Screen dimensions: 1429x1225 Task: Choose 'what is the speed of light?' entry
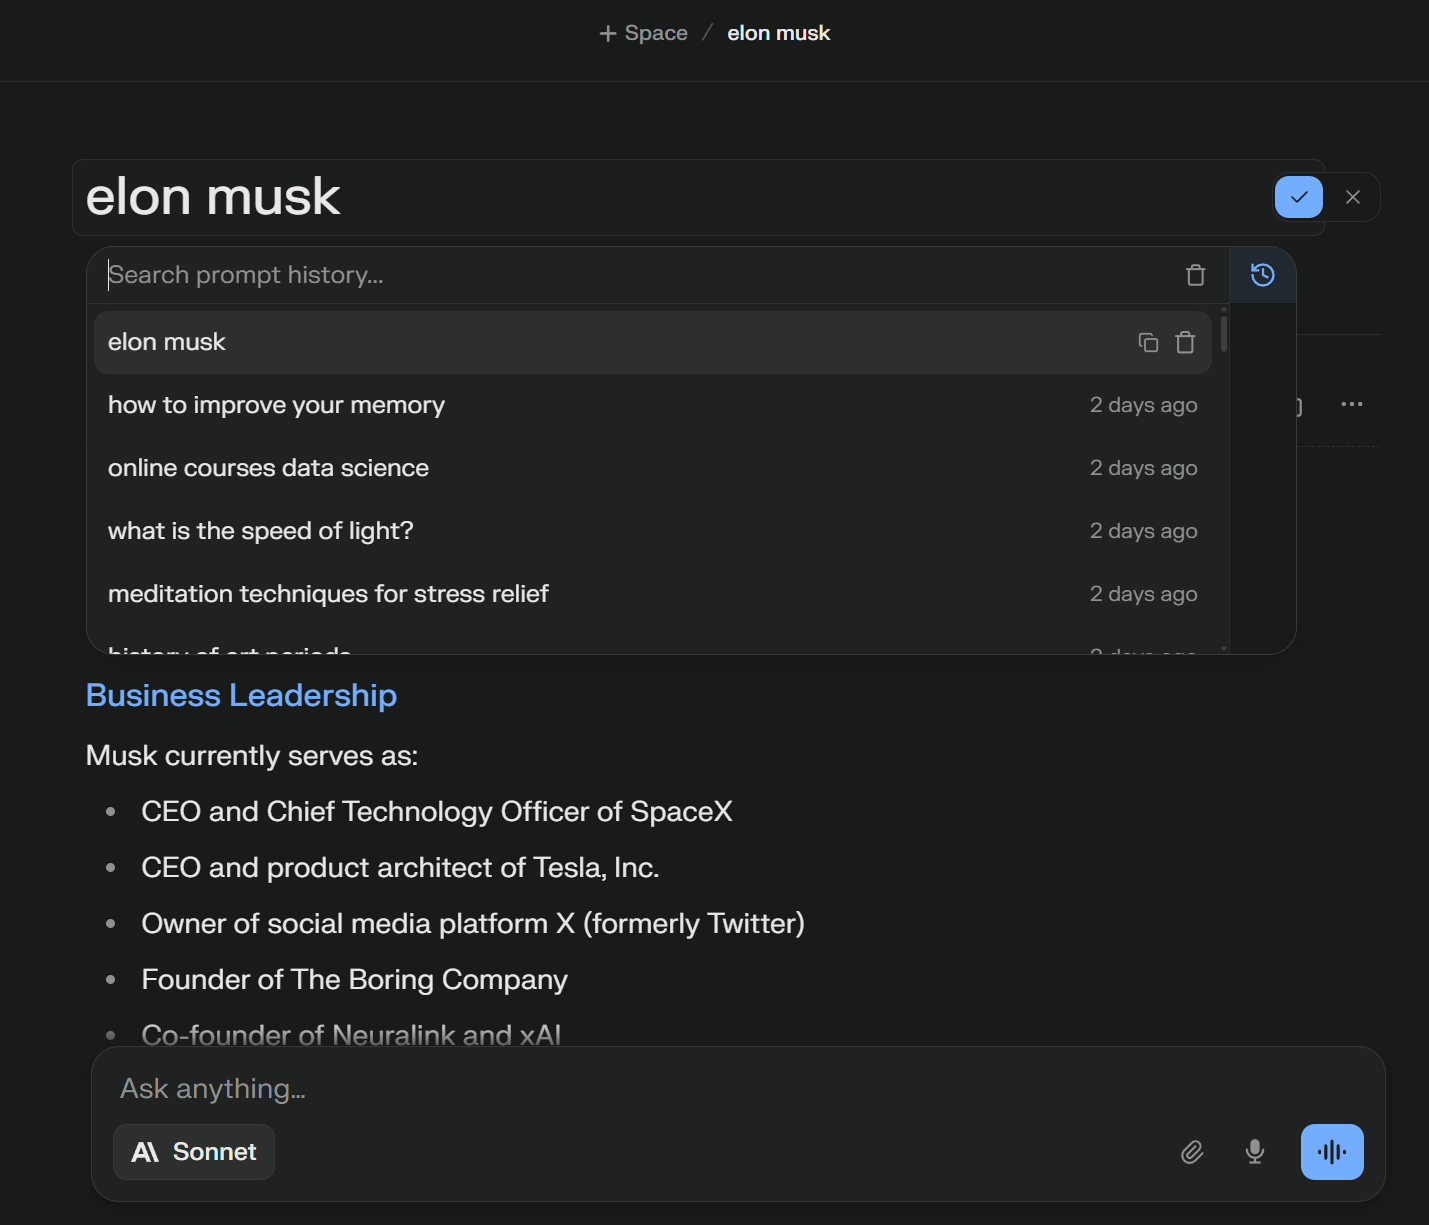[x=260, y=531]
